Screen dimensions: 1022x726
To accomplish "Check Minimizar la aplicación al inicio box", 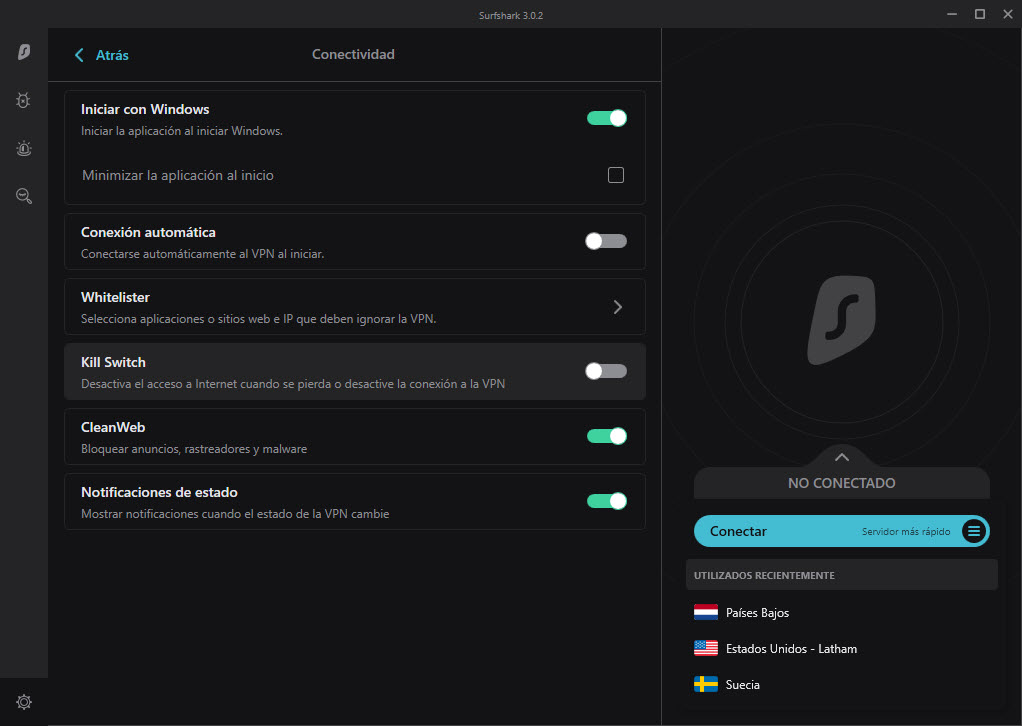I will [x=616, y=175].
